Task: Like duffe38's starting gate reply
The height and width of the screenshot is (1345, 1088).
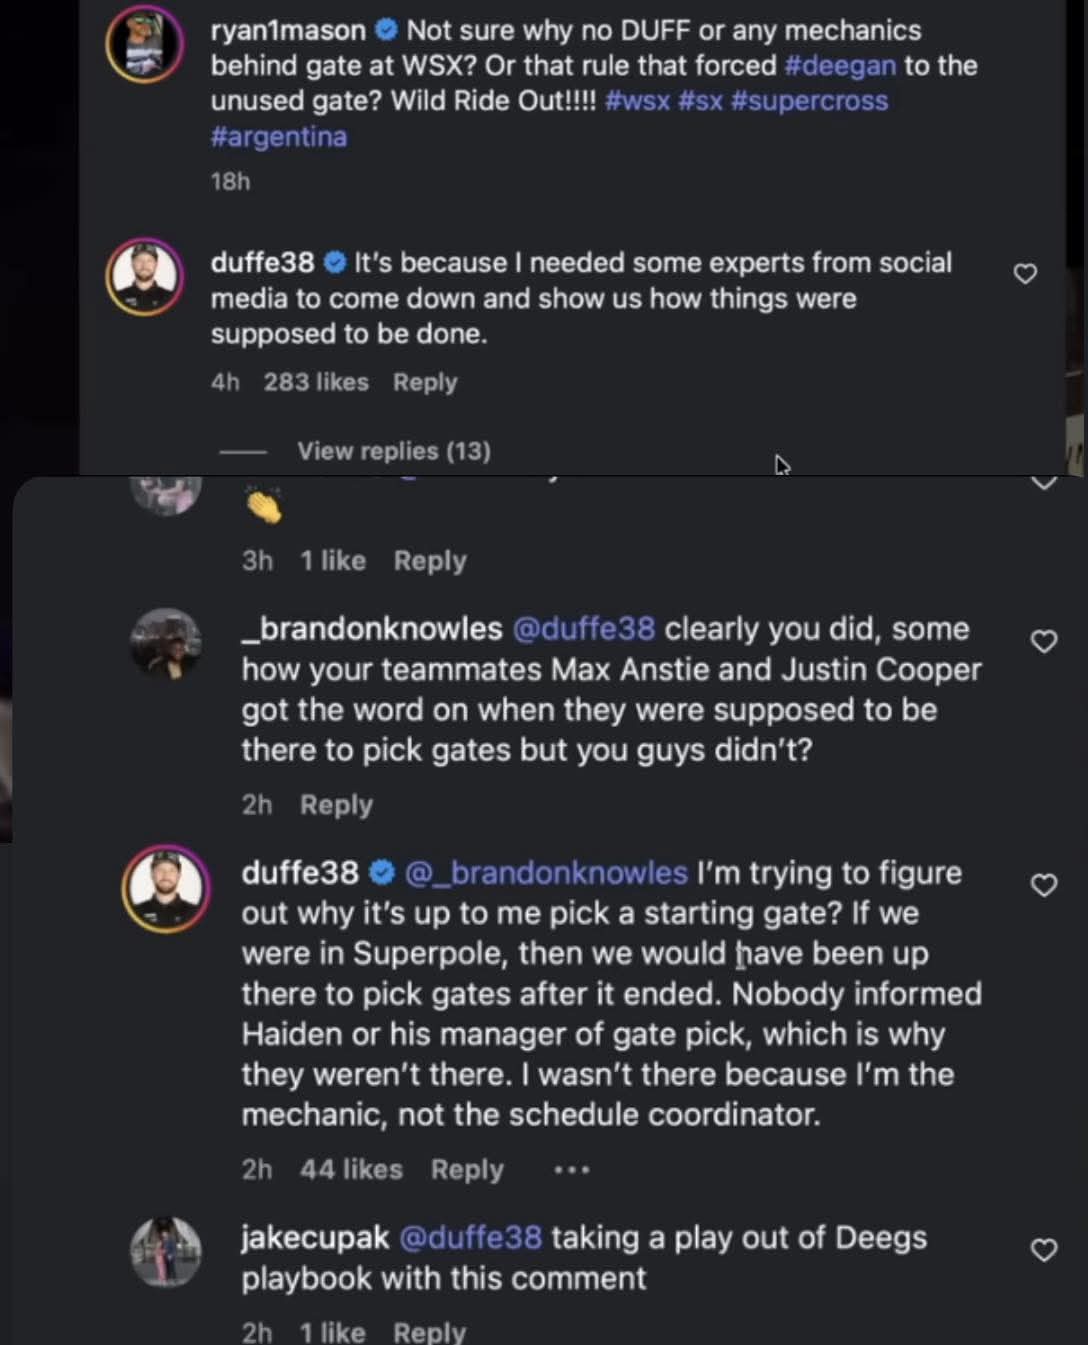Action: (1043, 885)
